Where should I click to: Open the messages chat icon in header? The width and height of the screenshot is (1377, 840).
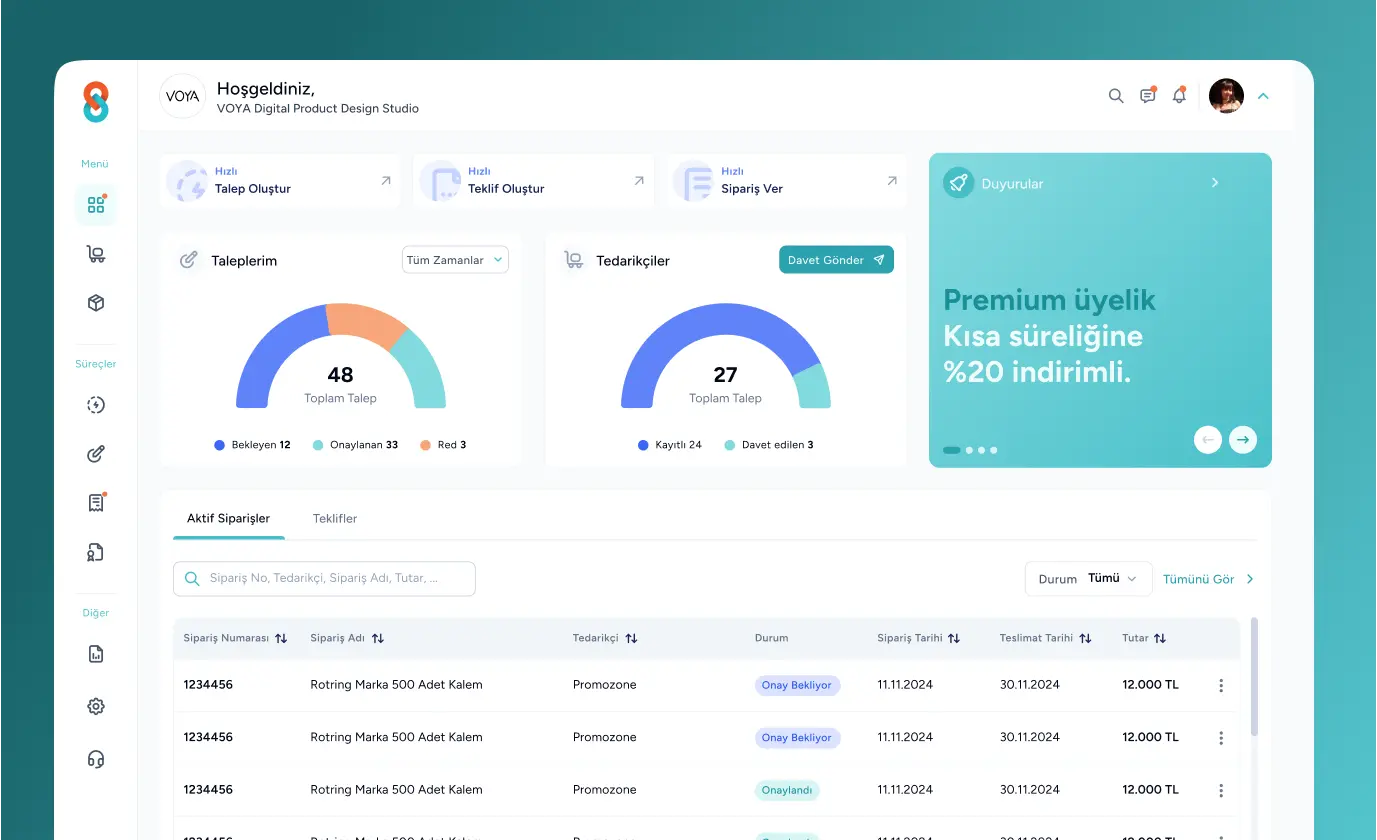coord(1147,96)
